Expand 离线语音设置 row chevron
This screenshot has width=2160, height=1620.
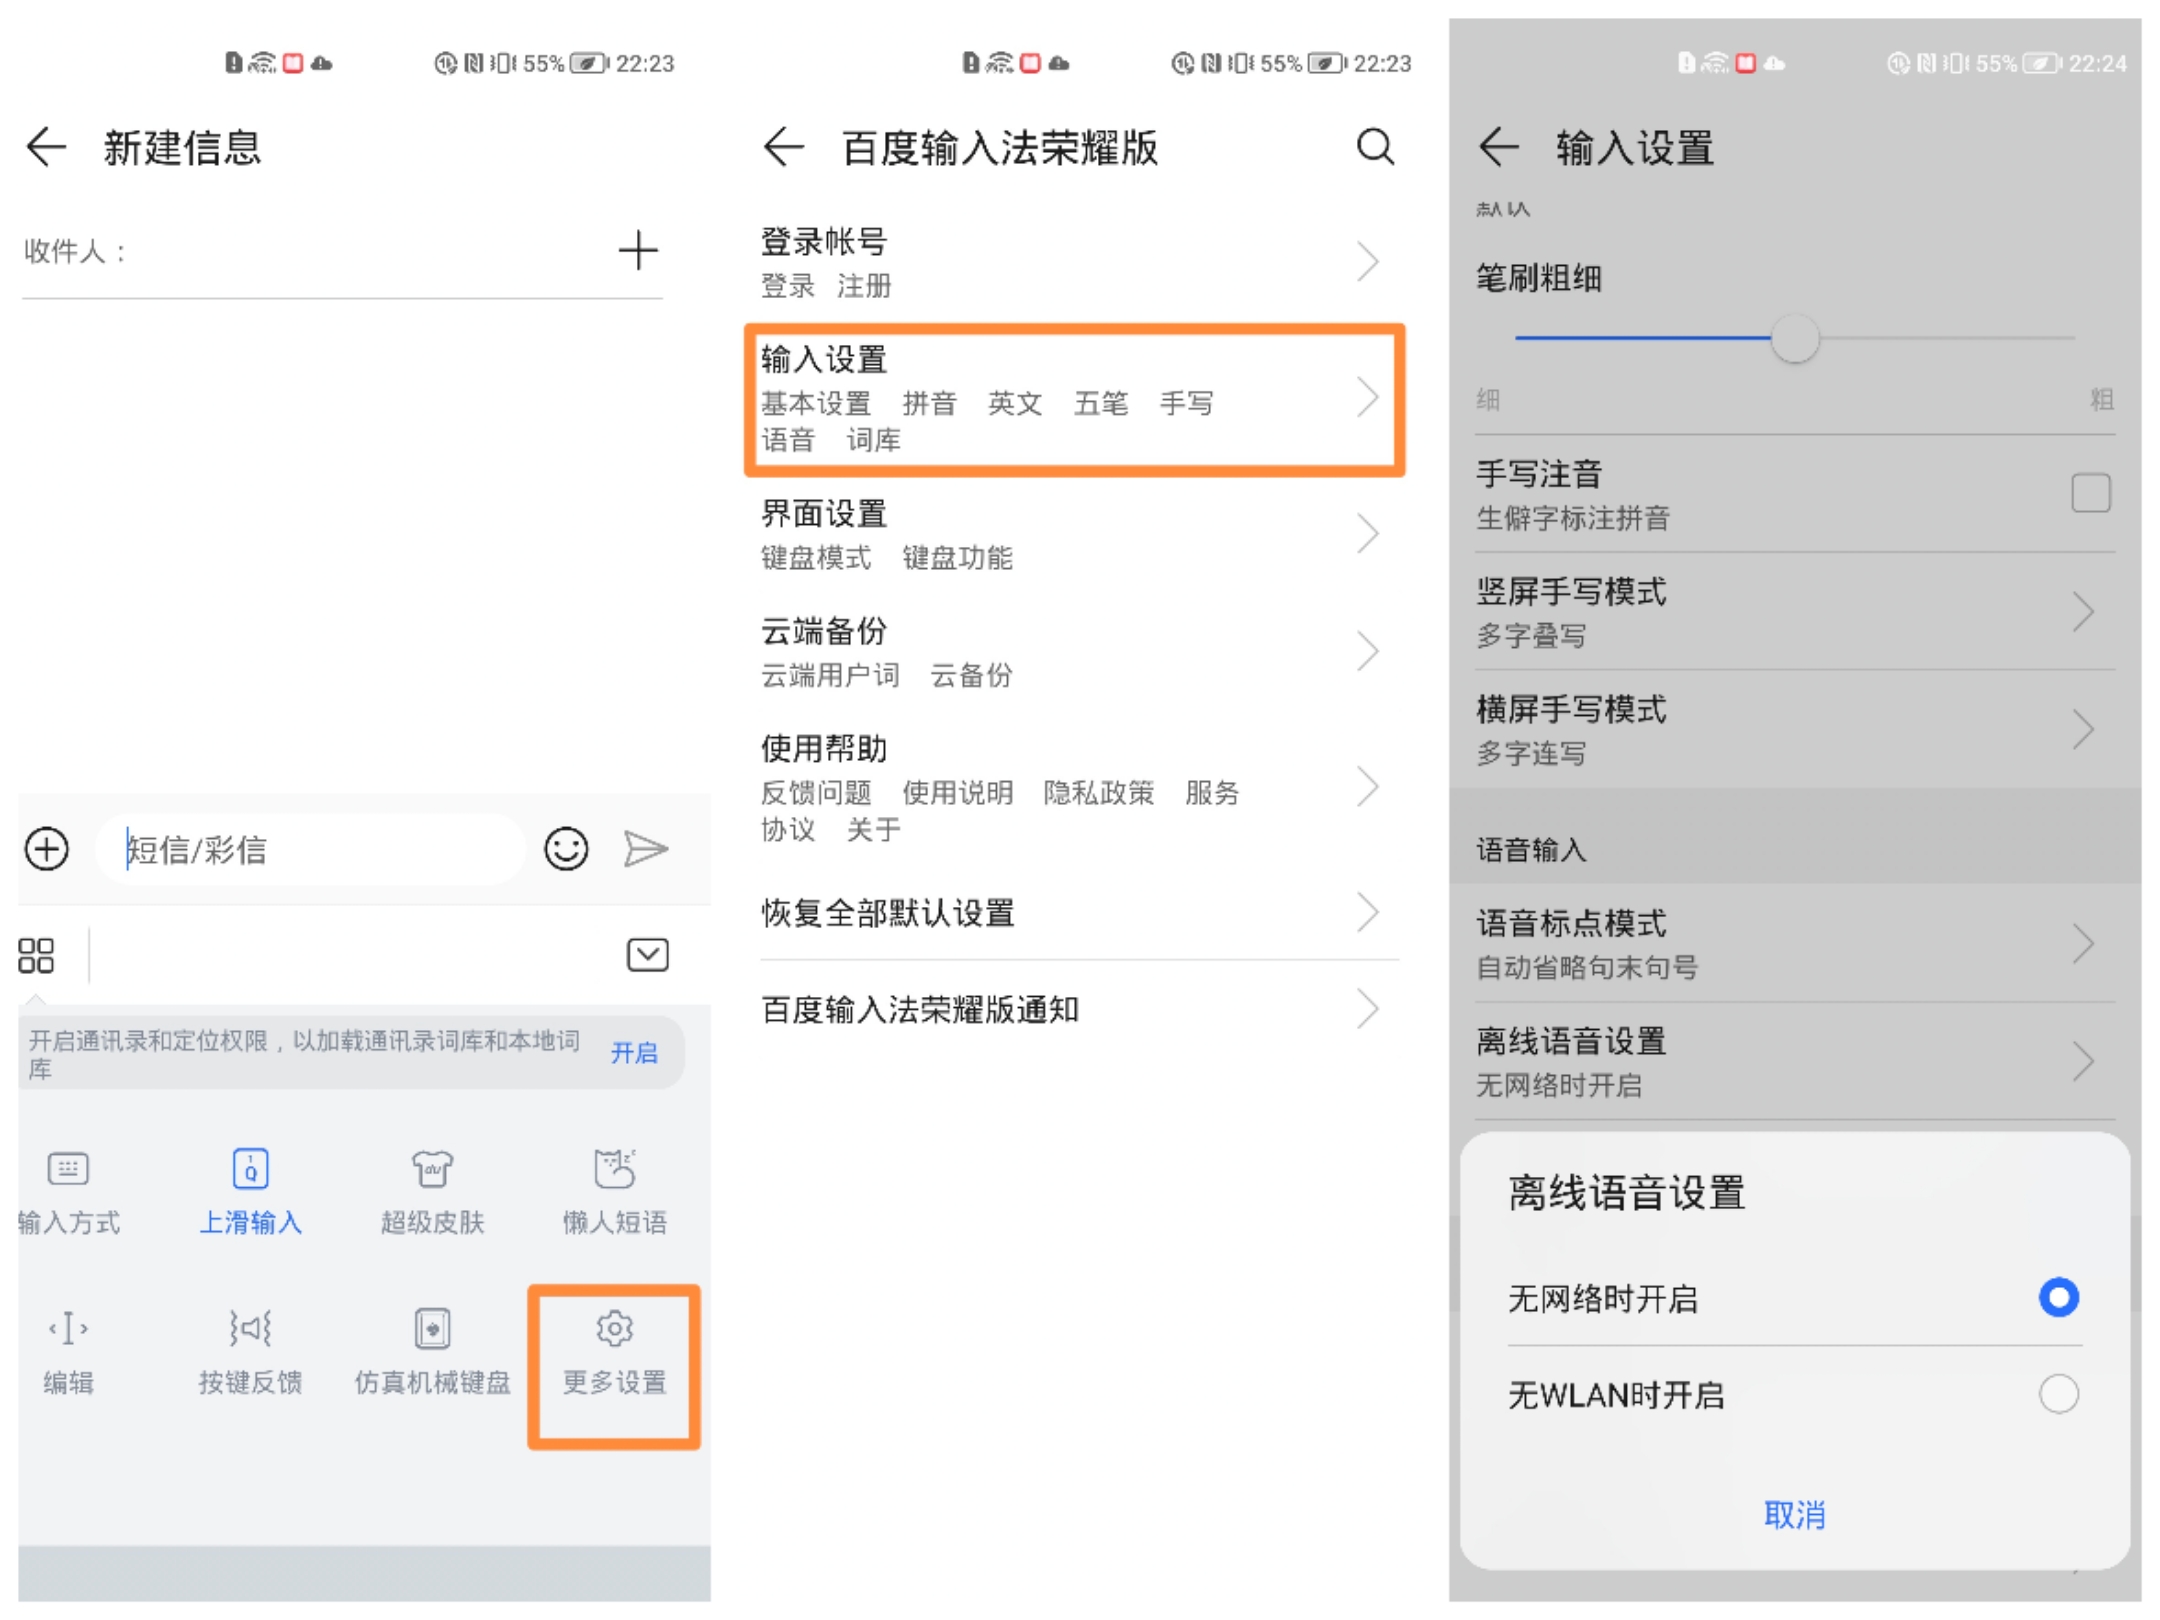(2084, 1061)
